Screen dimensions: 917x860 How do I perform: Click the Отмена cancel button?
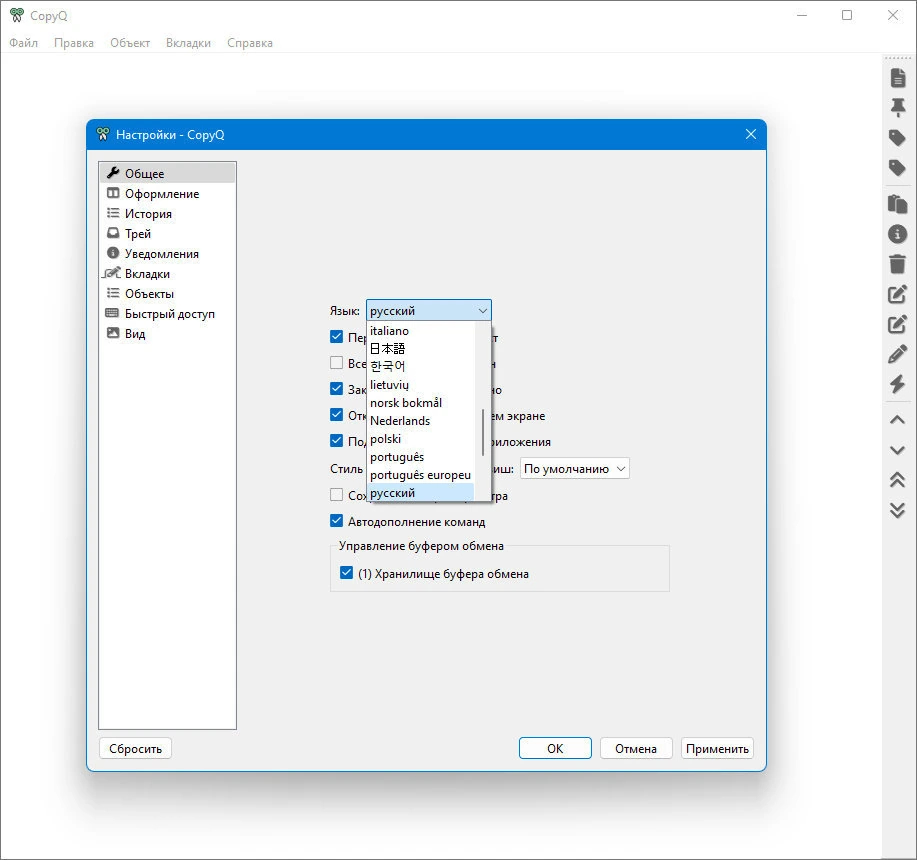click(636, 748)
